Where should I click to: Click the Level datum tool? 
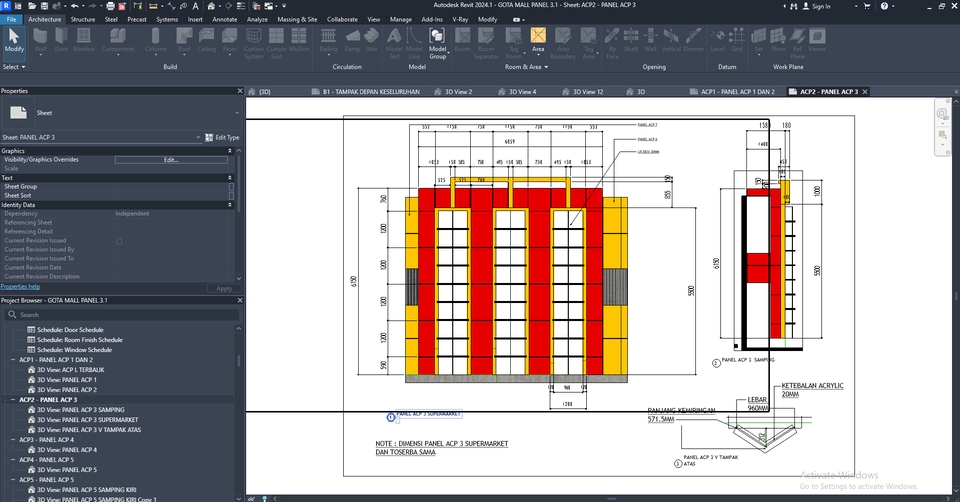718,40
